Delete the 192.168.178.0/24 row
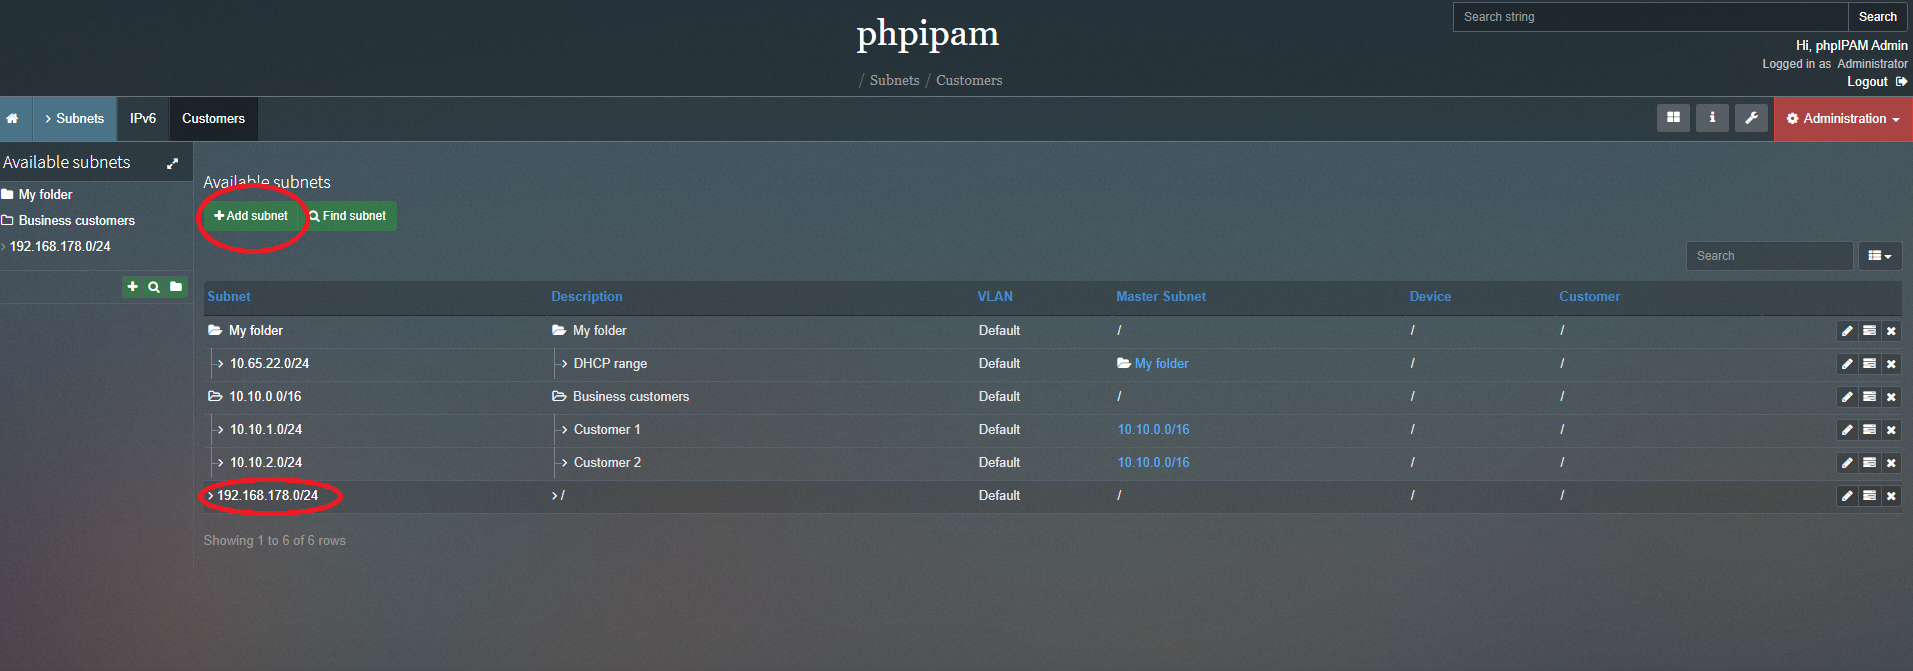Screen dimensions: 1913x671 1891,496
